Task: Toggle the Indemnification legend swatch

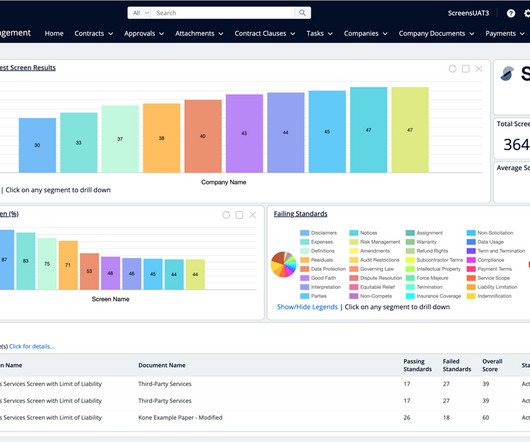Action: click(471, 296)
